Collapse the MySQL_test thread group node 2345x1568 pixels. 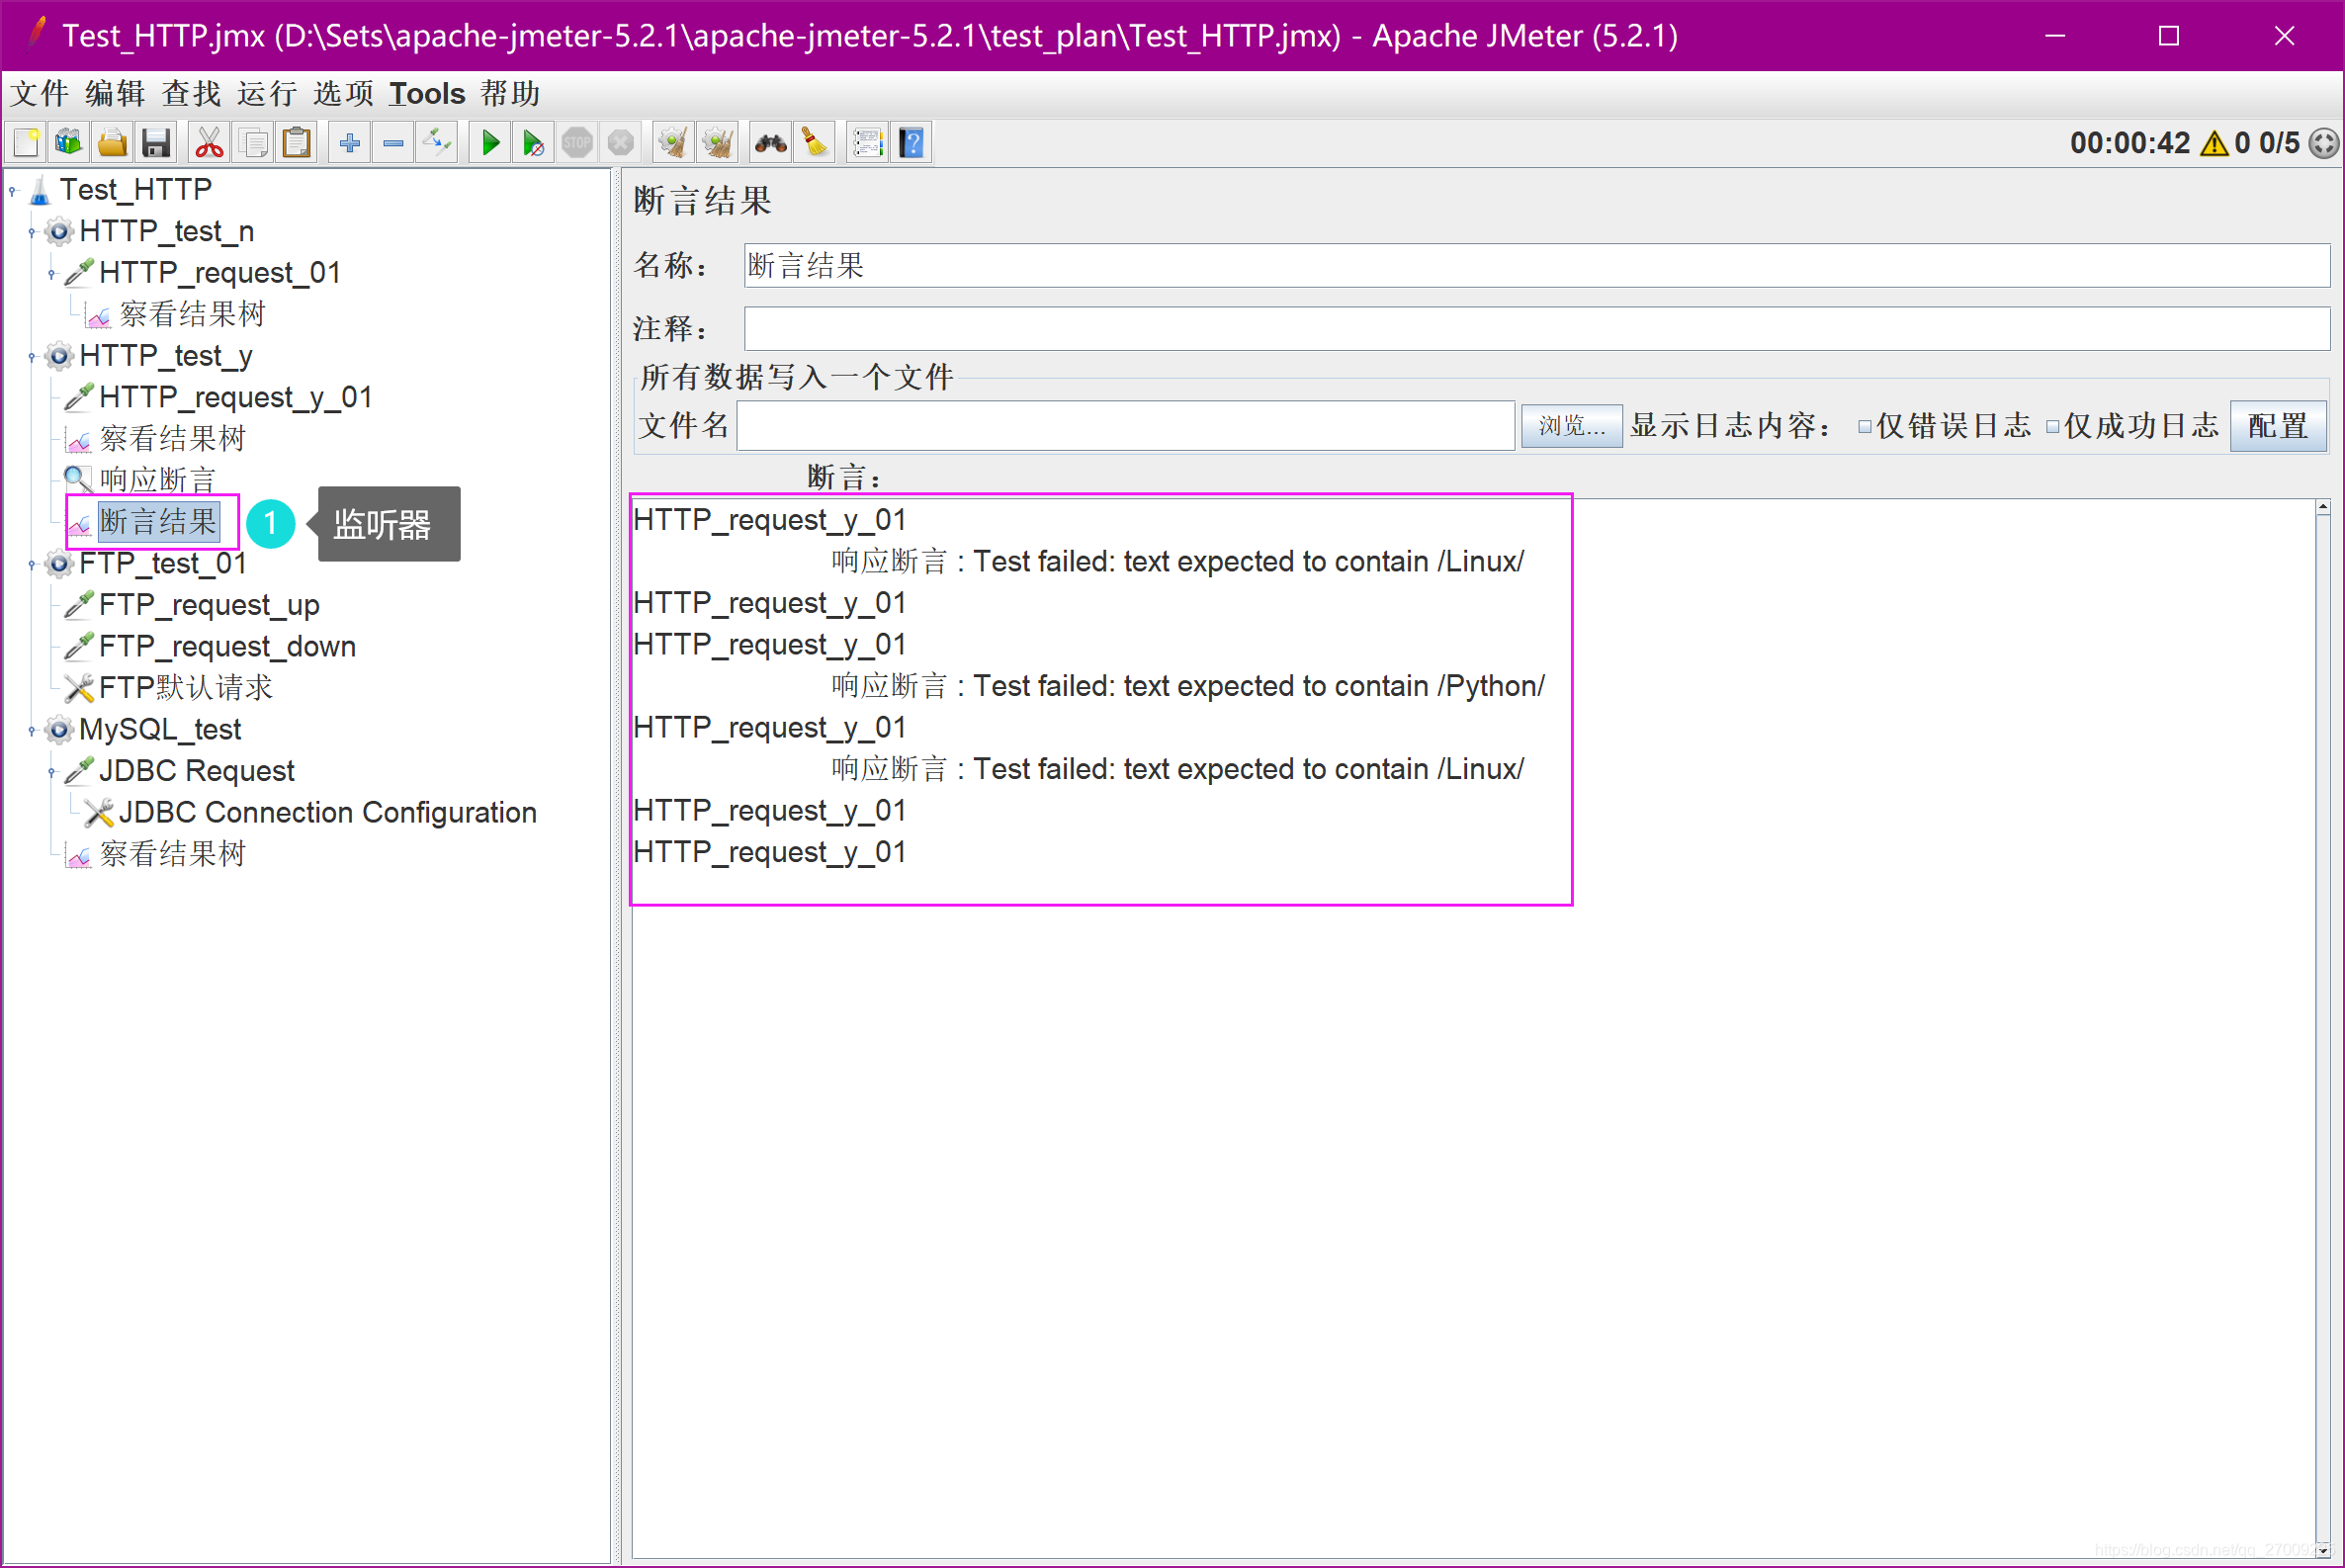pos(32,731)
